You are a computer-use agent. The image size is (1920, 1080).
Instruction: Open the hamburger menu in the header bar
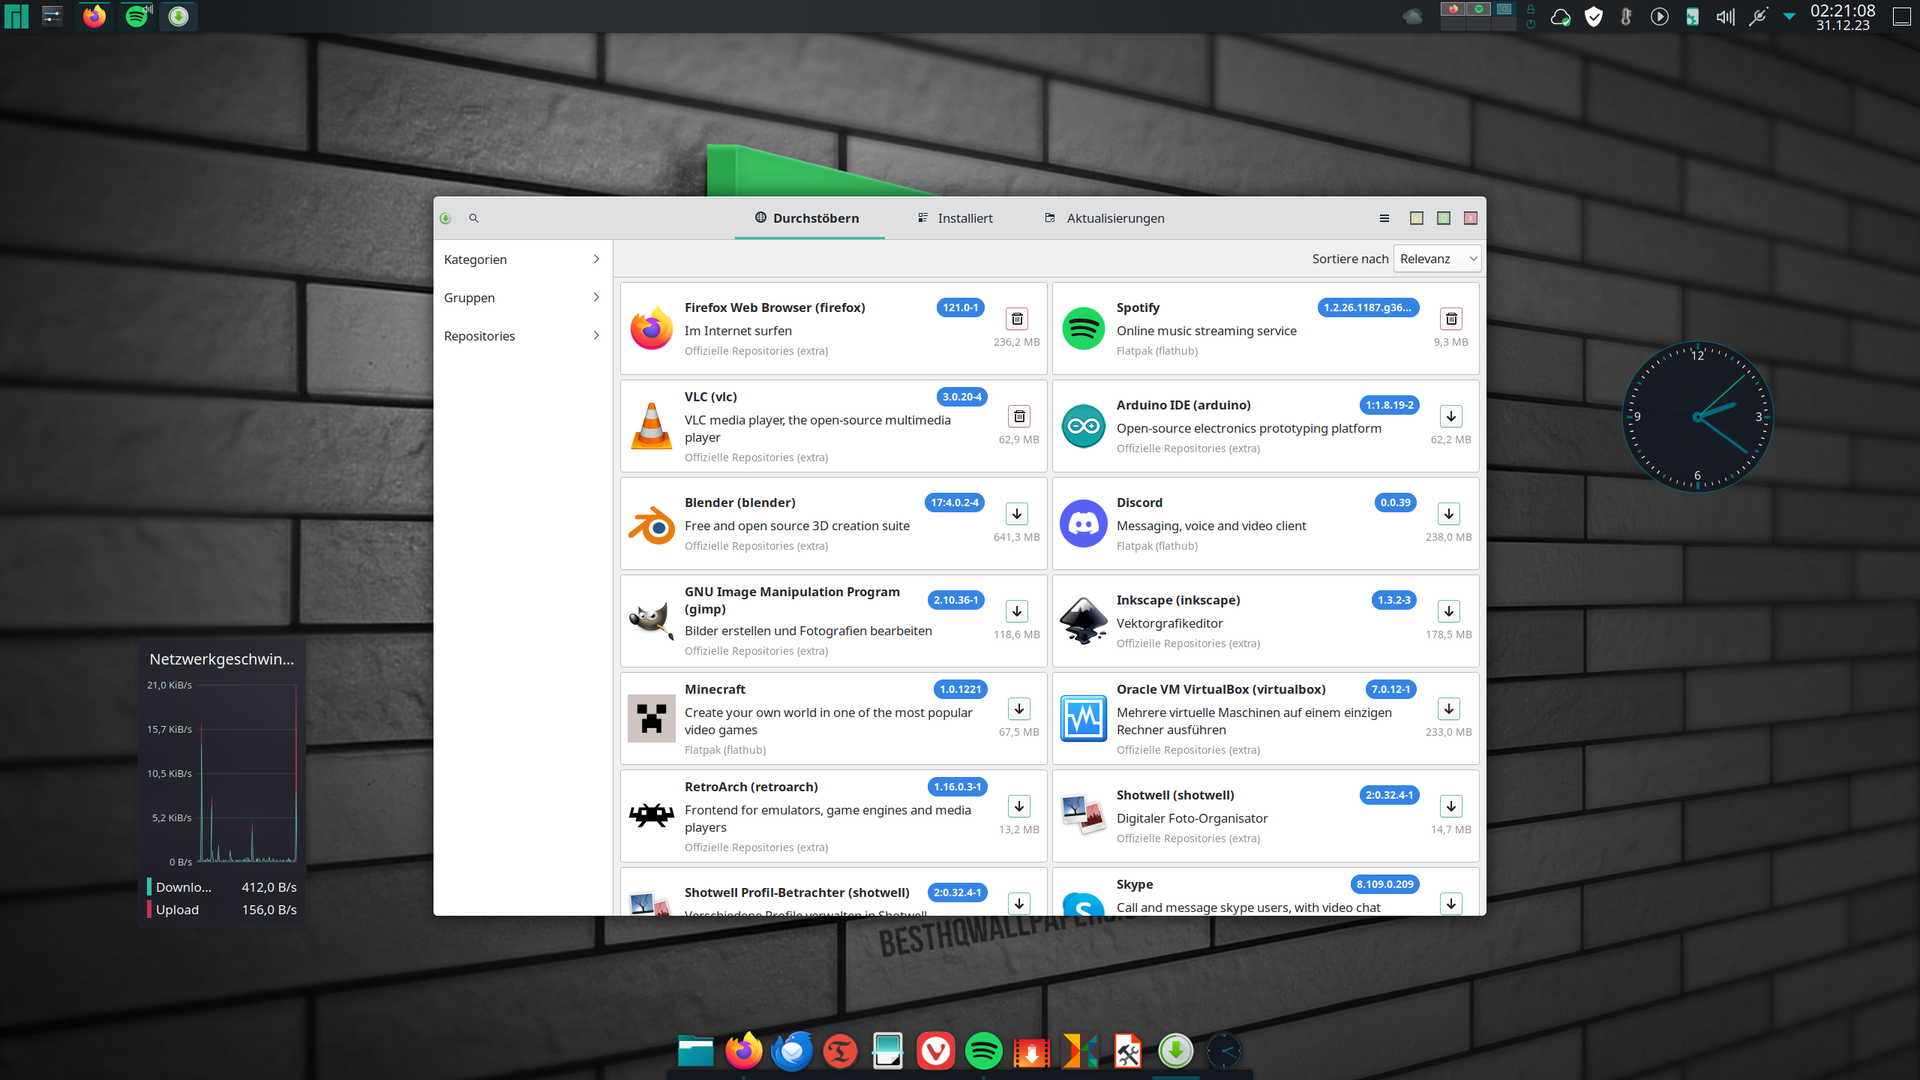click(x=1384, y=218)
